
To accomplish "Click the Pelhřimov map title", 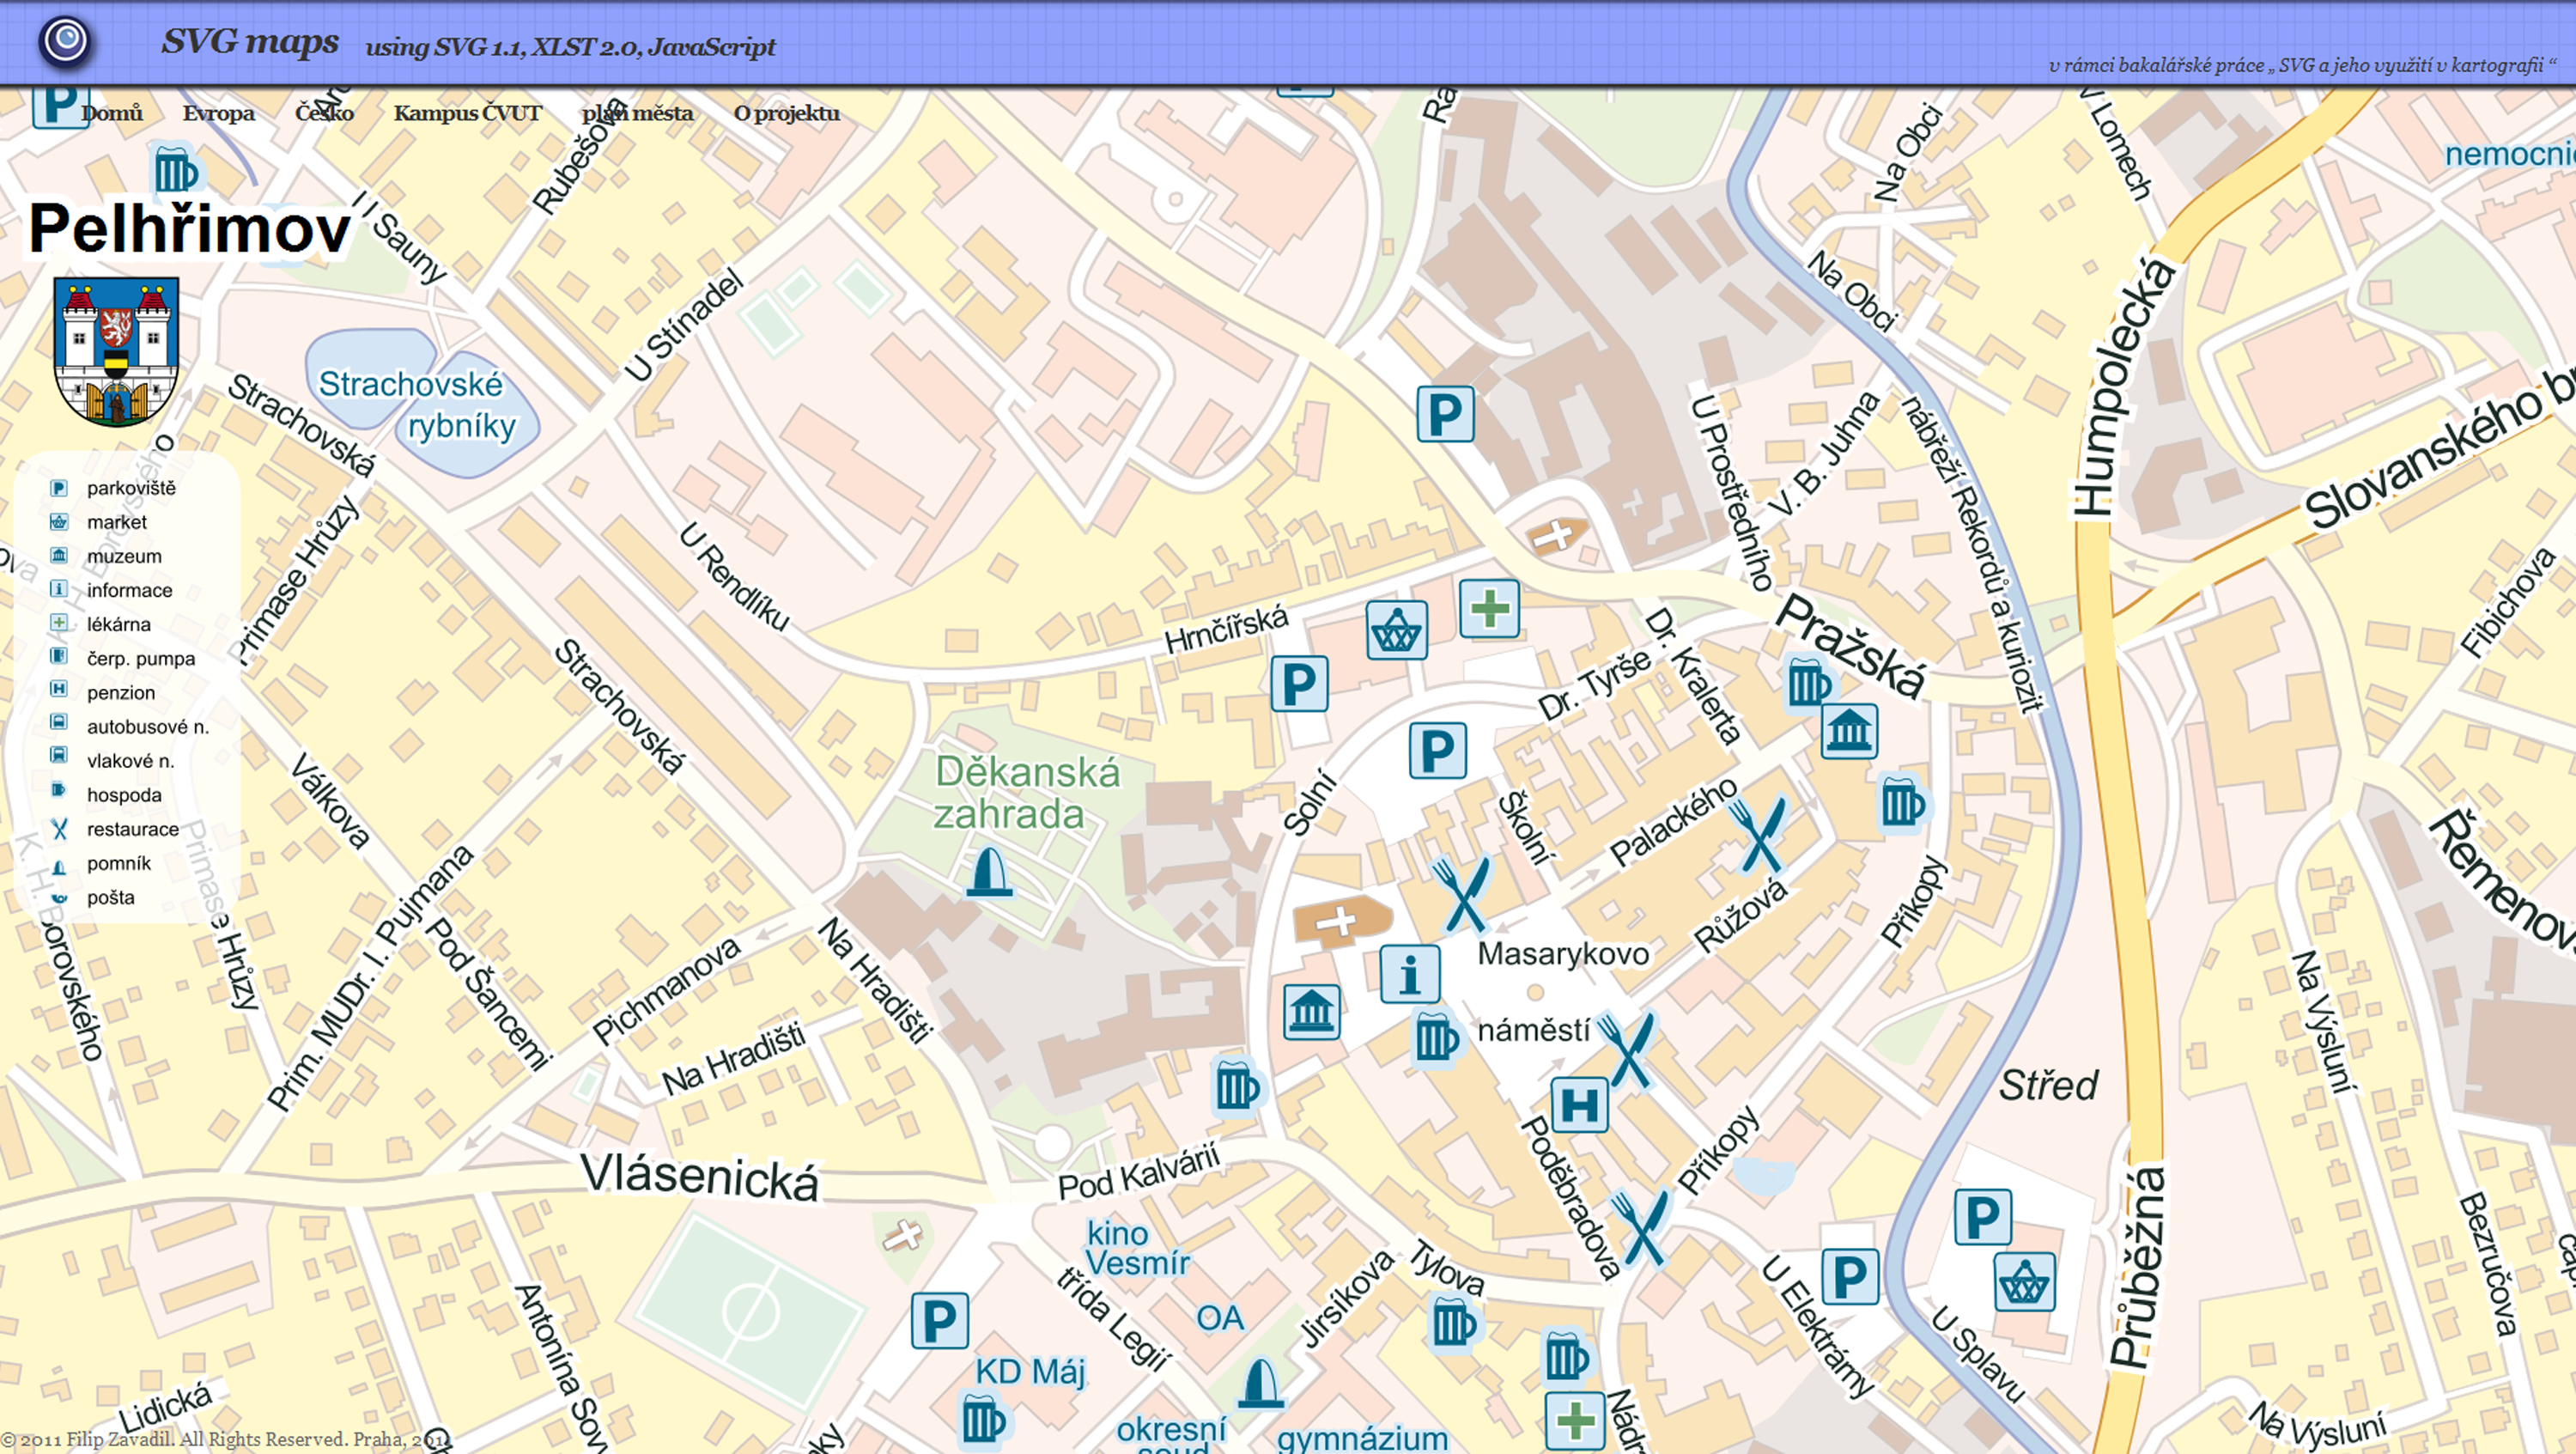I will [x=190, y=228].
